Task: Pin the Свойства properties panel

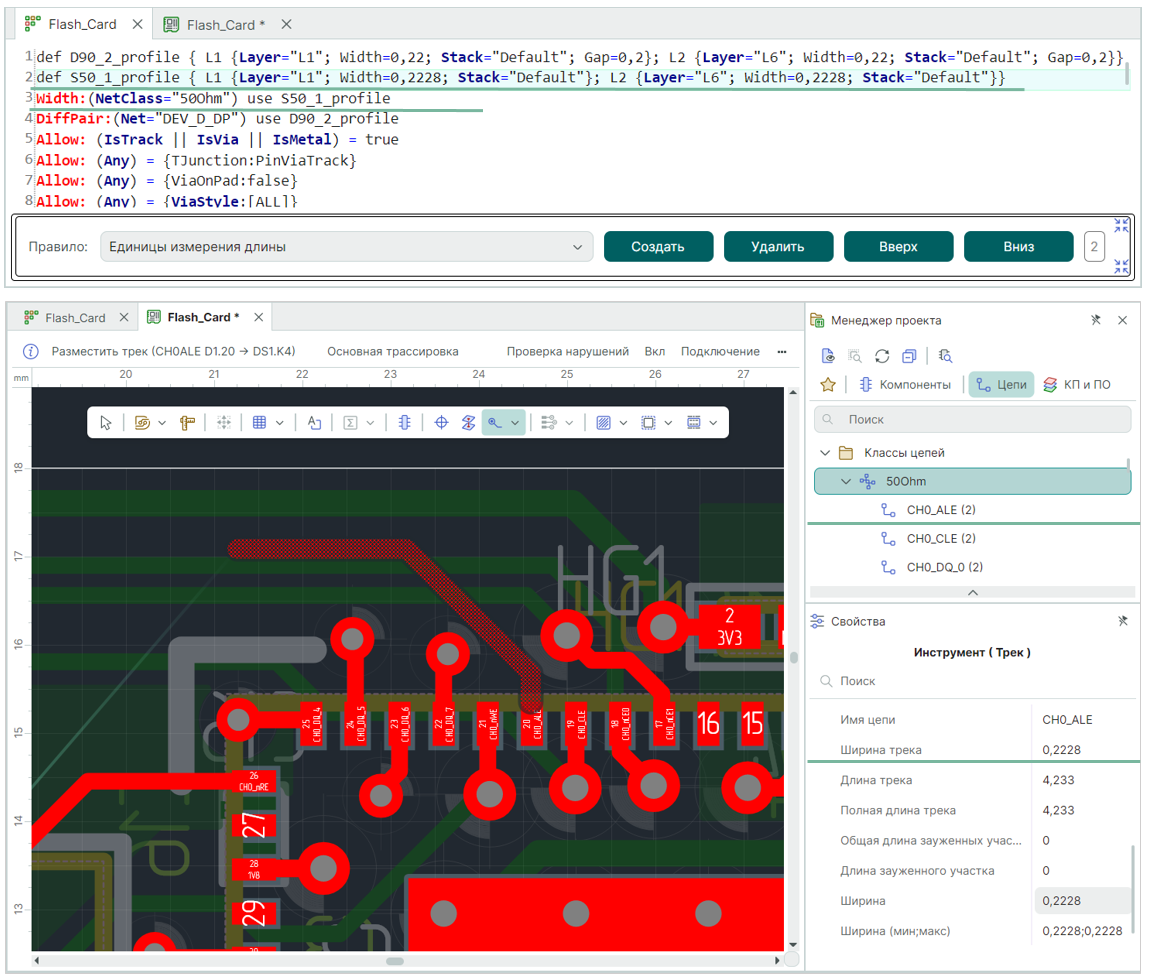Action: [x=1123, y=621]
